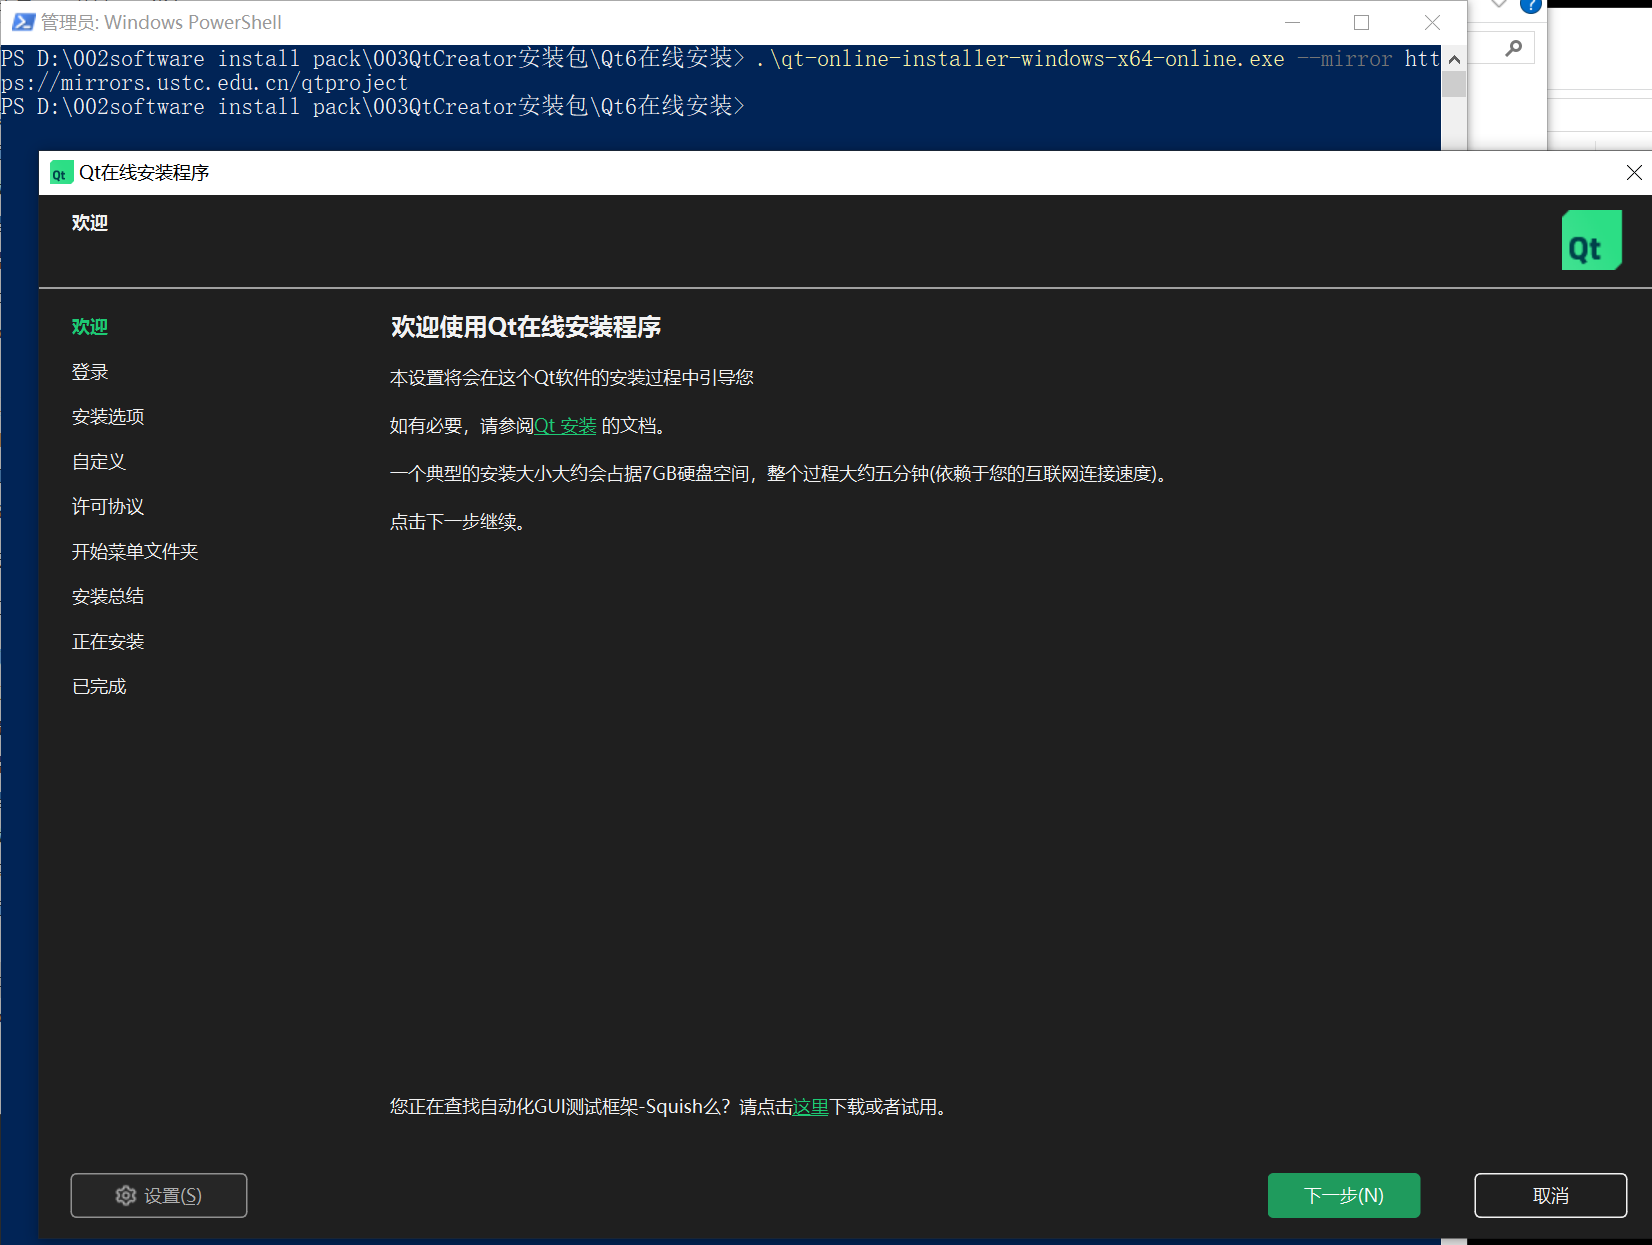This screenshot has height=1245, width=1652.
Task: Click the PowerShell scrollbar up arrow
Action: tap(1454, 59)
